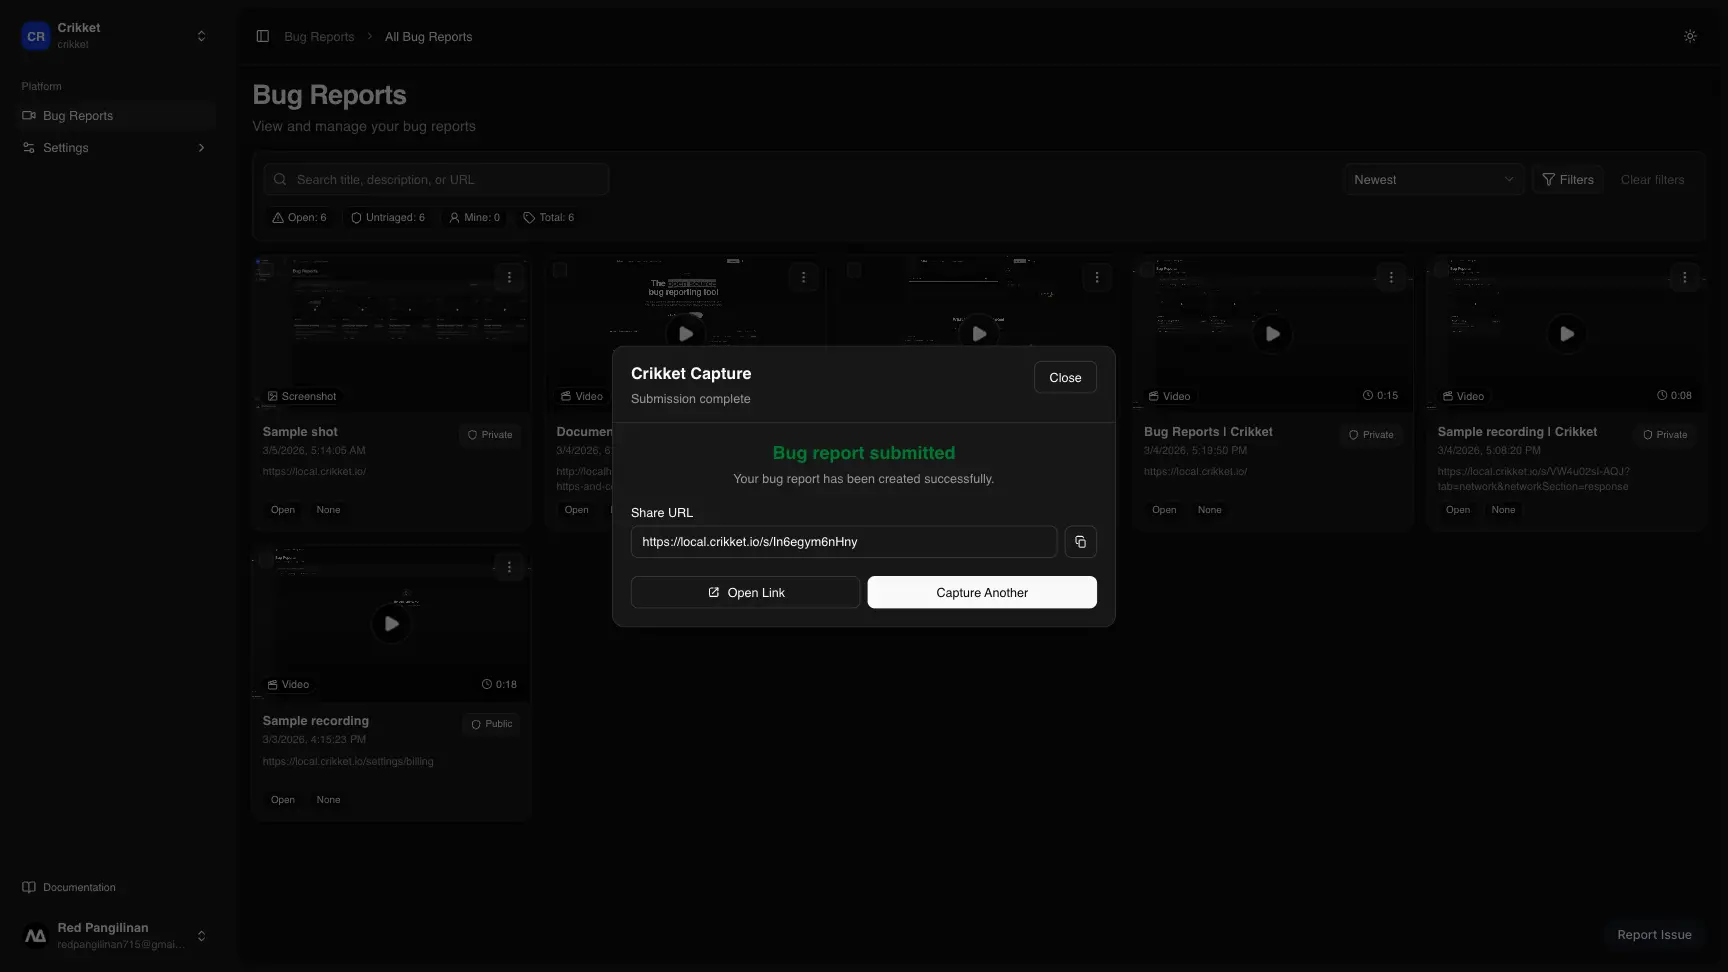Click All Bug Reports breadcrumb

(x=428, y=37)
